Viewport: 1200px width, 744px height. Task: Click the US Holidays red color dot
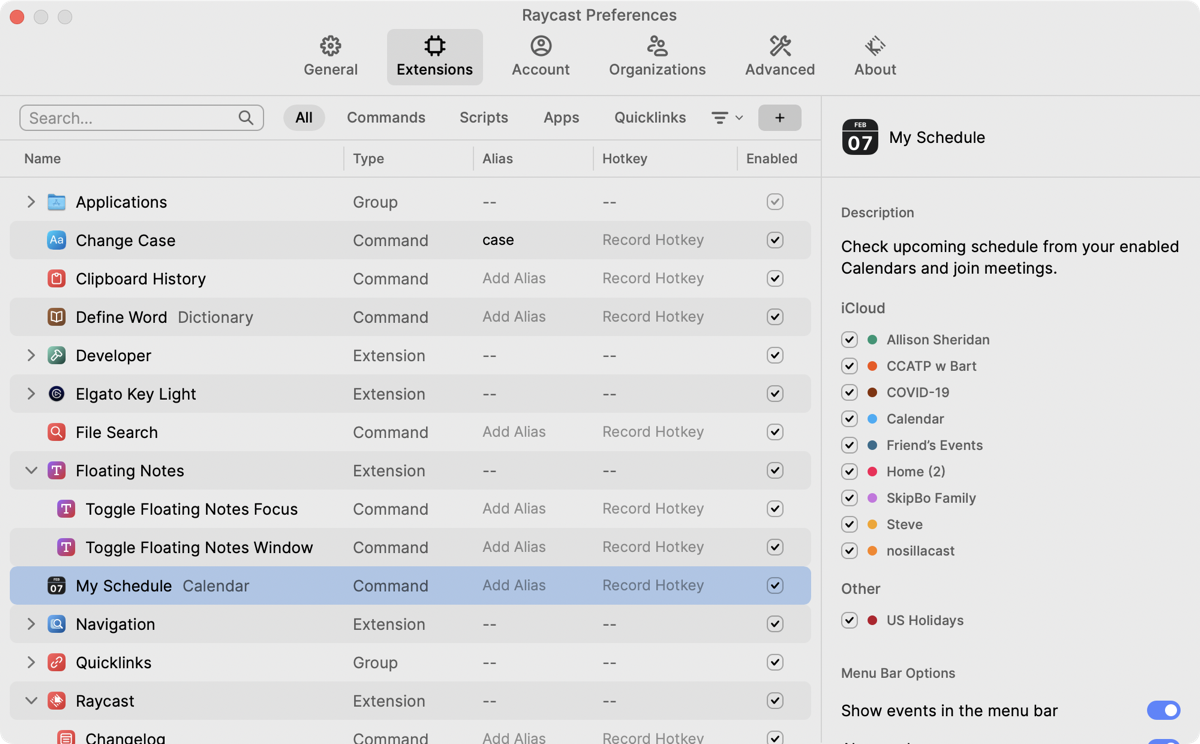pos(872,621)
